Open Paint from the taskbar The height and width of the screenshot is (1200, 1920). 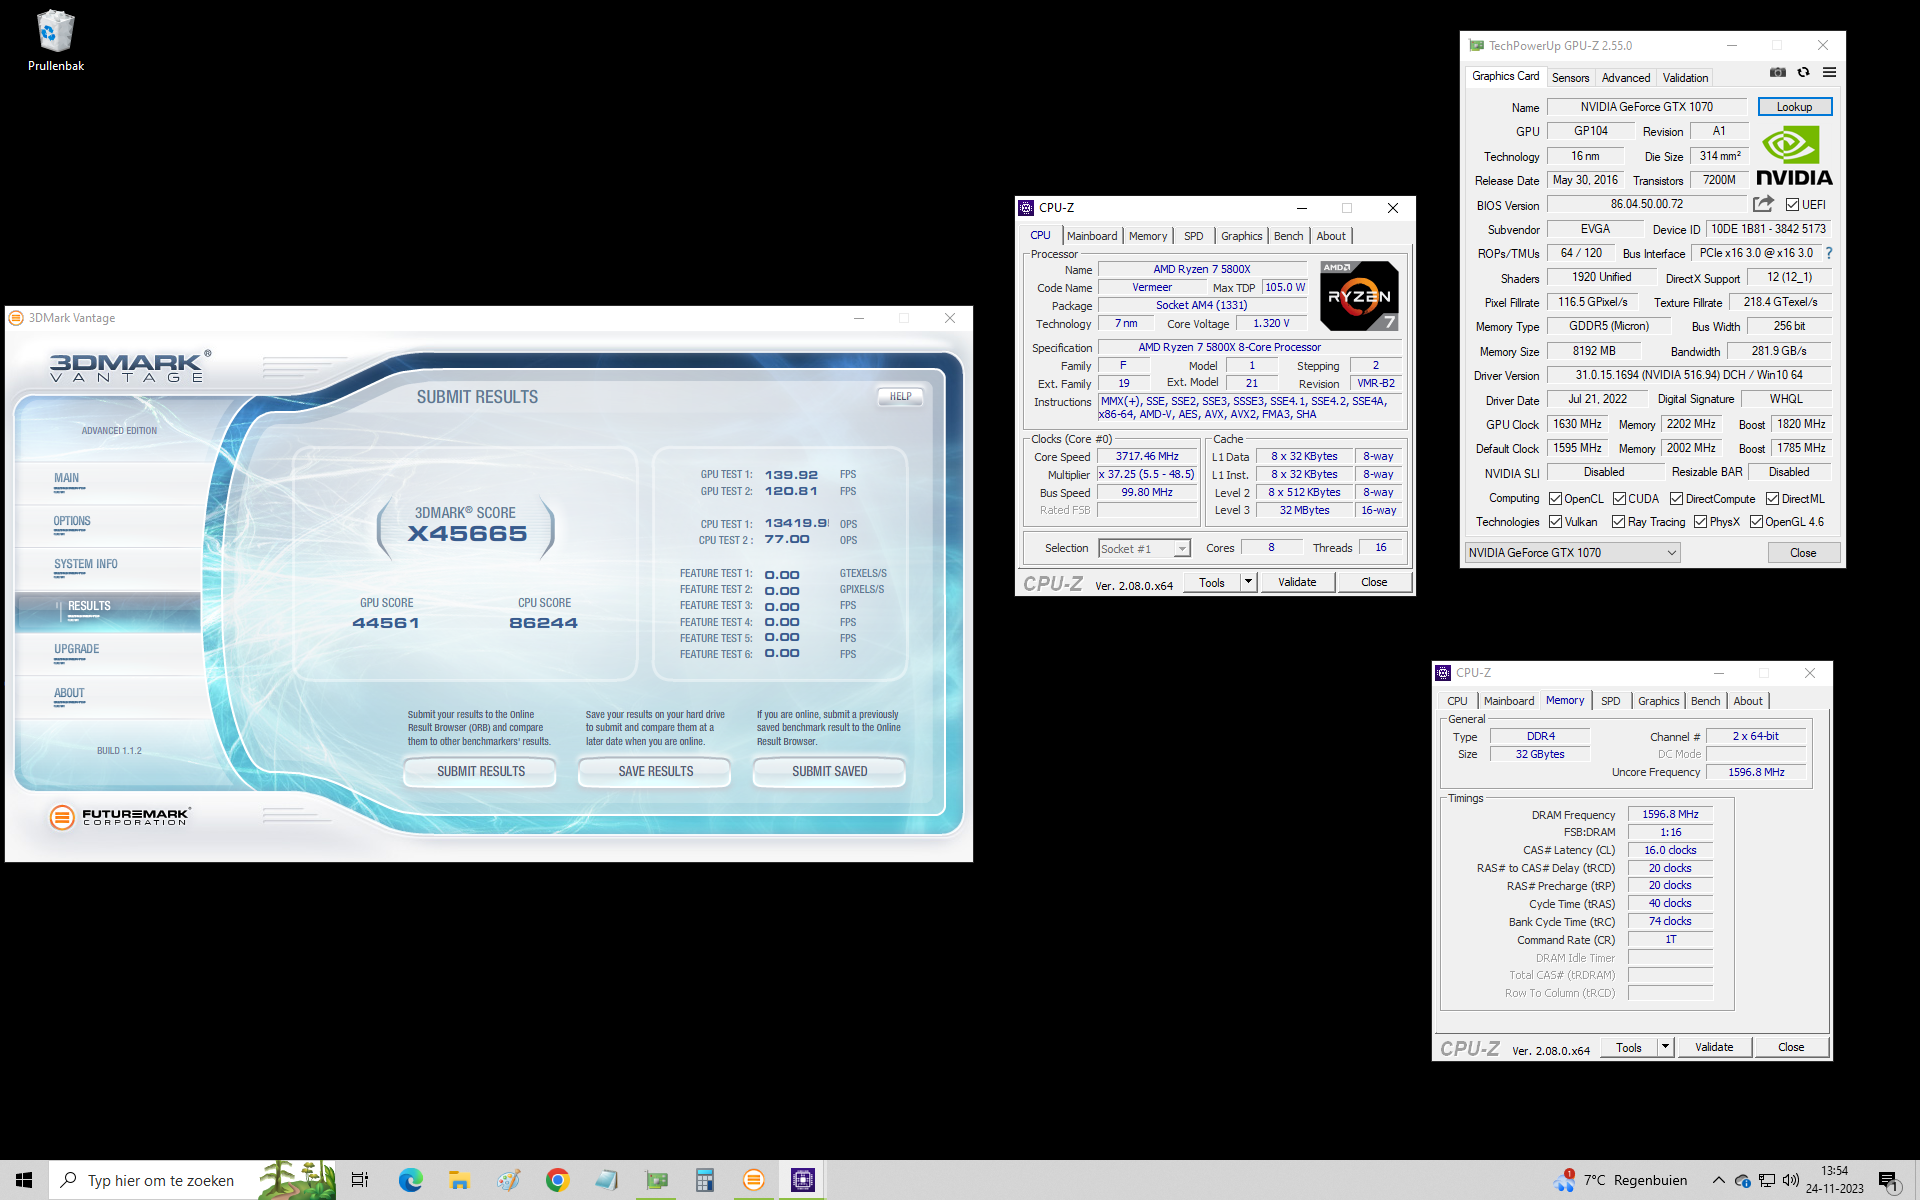508,1180
